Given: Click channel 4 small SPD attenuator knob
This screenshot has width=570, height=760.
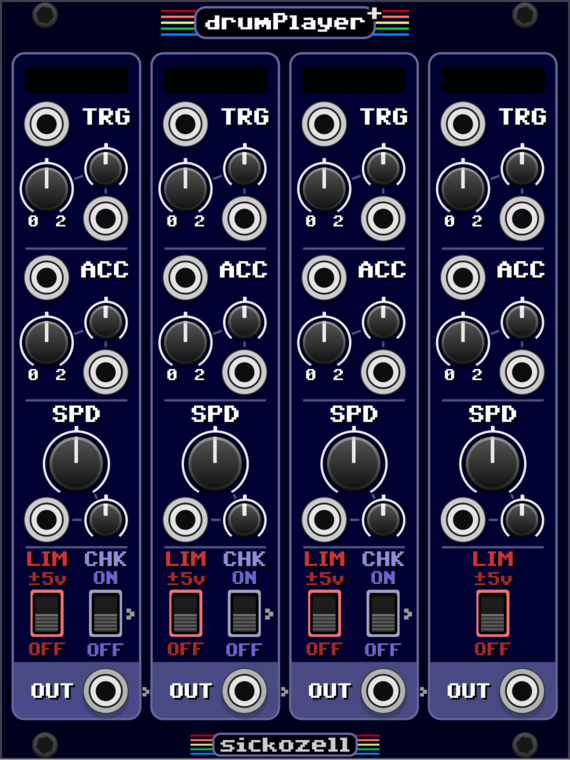Looking at the screenshot, I should click(522, 519).
